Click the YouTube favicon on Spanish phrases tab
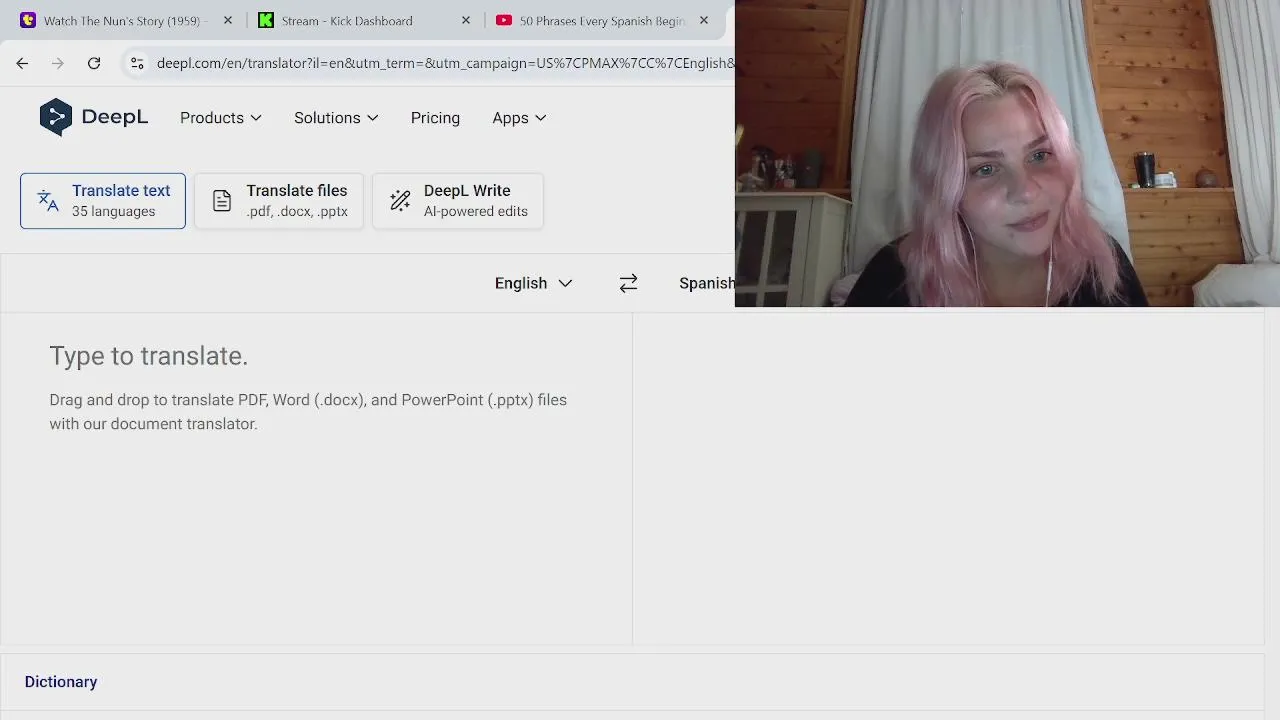This screenshot has width=1280, height=720. 504,20
